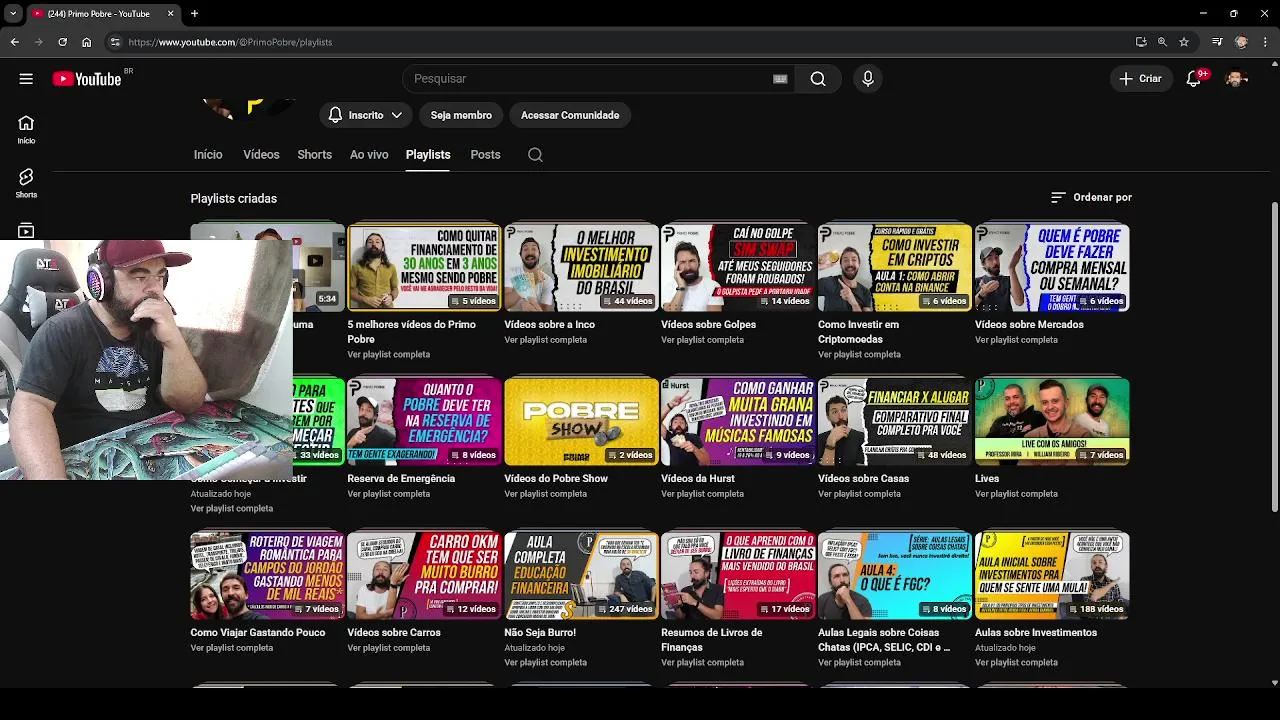Open browser zoom magnifier icon
This screenshot has width=1280, height=720.
point(1162,42)
